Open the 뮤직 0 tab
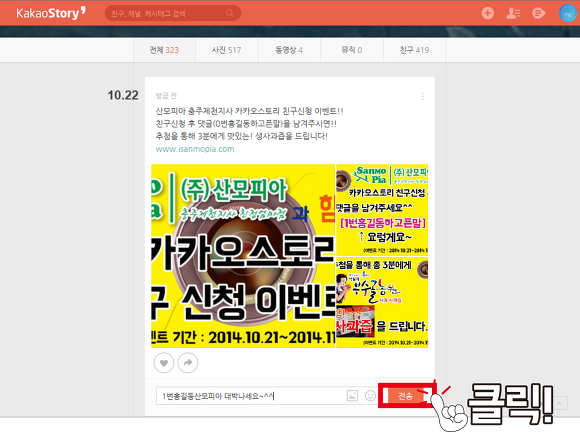The height and width of the screenshot is (432, 580). click(x=352, y=50)
